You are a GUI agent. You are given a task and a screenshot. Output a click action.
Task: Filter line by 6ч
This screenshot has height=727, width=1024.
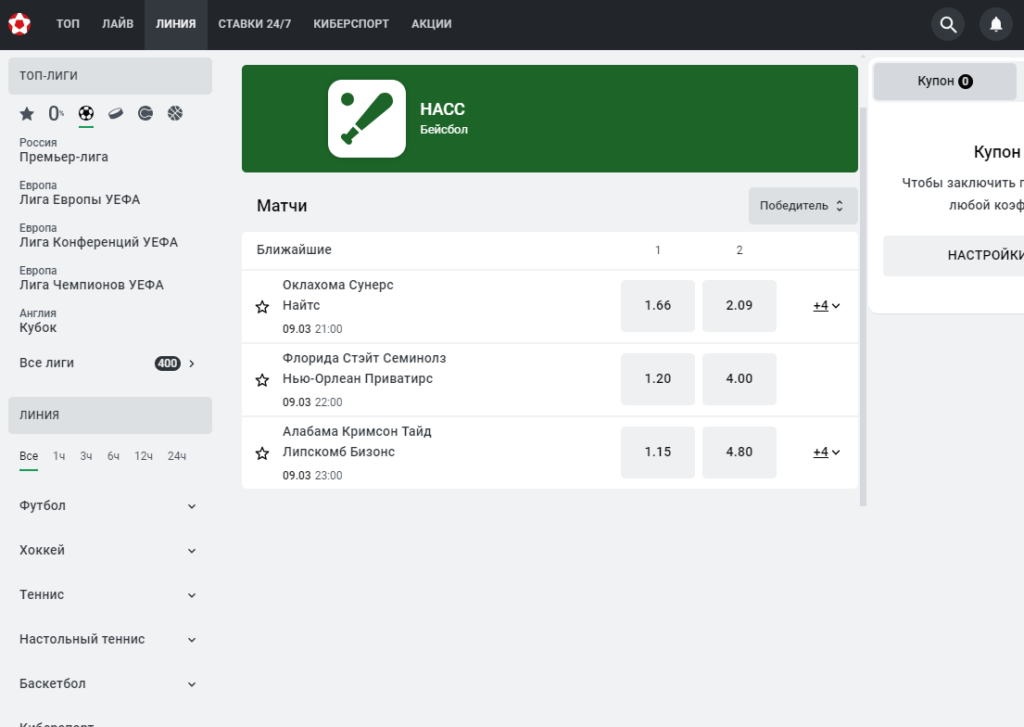click(113, 456)
